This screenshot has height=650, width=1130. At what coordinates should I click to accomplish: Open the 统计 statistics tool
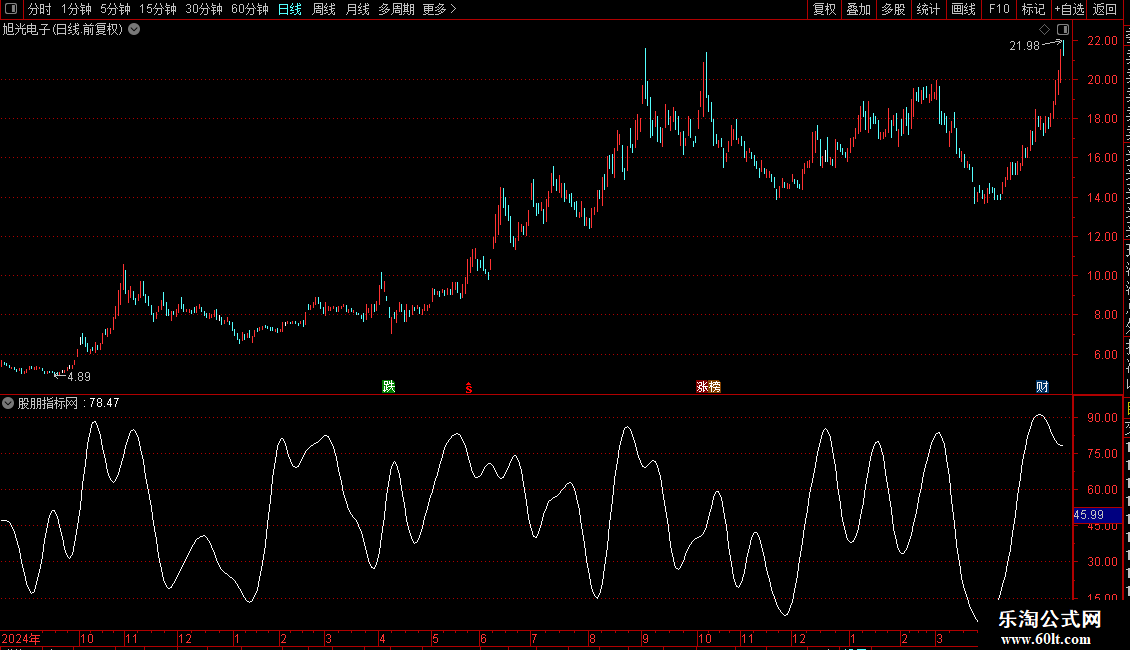(x=928, y=9)
